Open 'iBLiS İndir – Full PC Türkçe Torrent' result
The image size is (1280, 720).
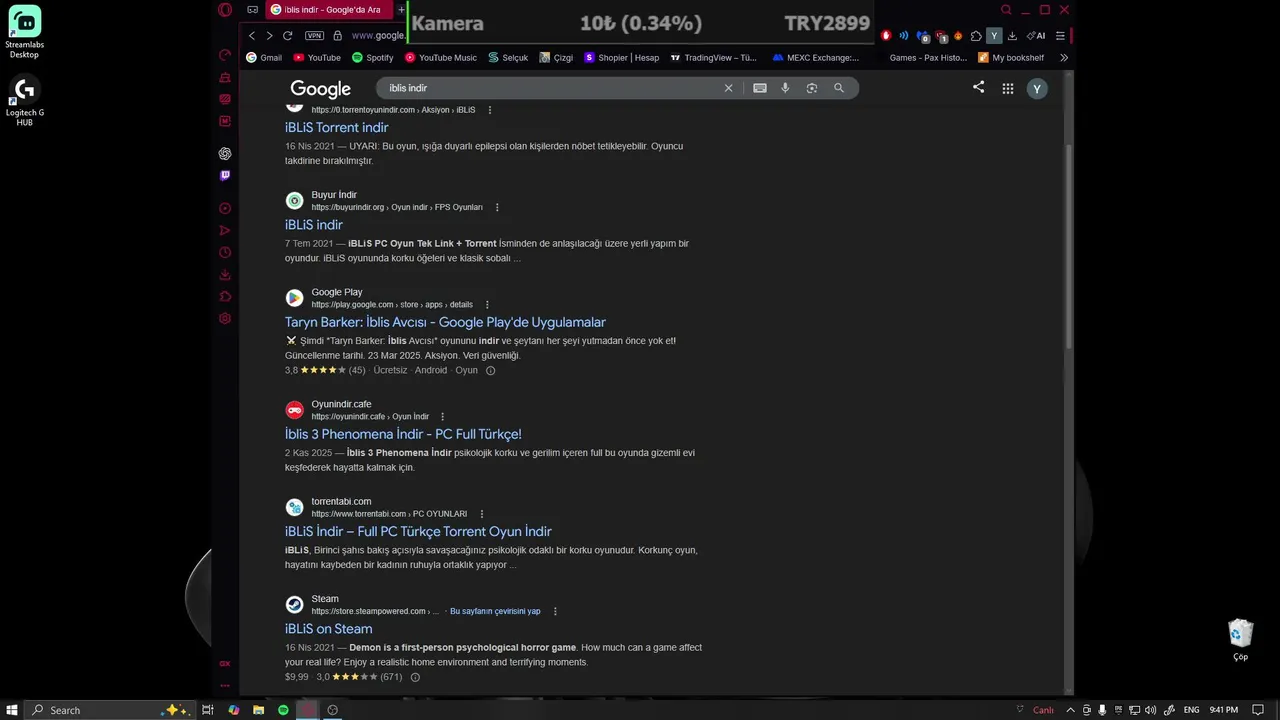[x=418, y=531]
